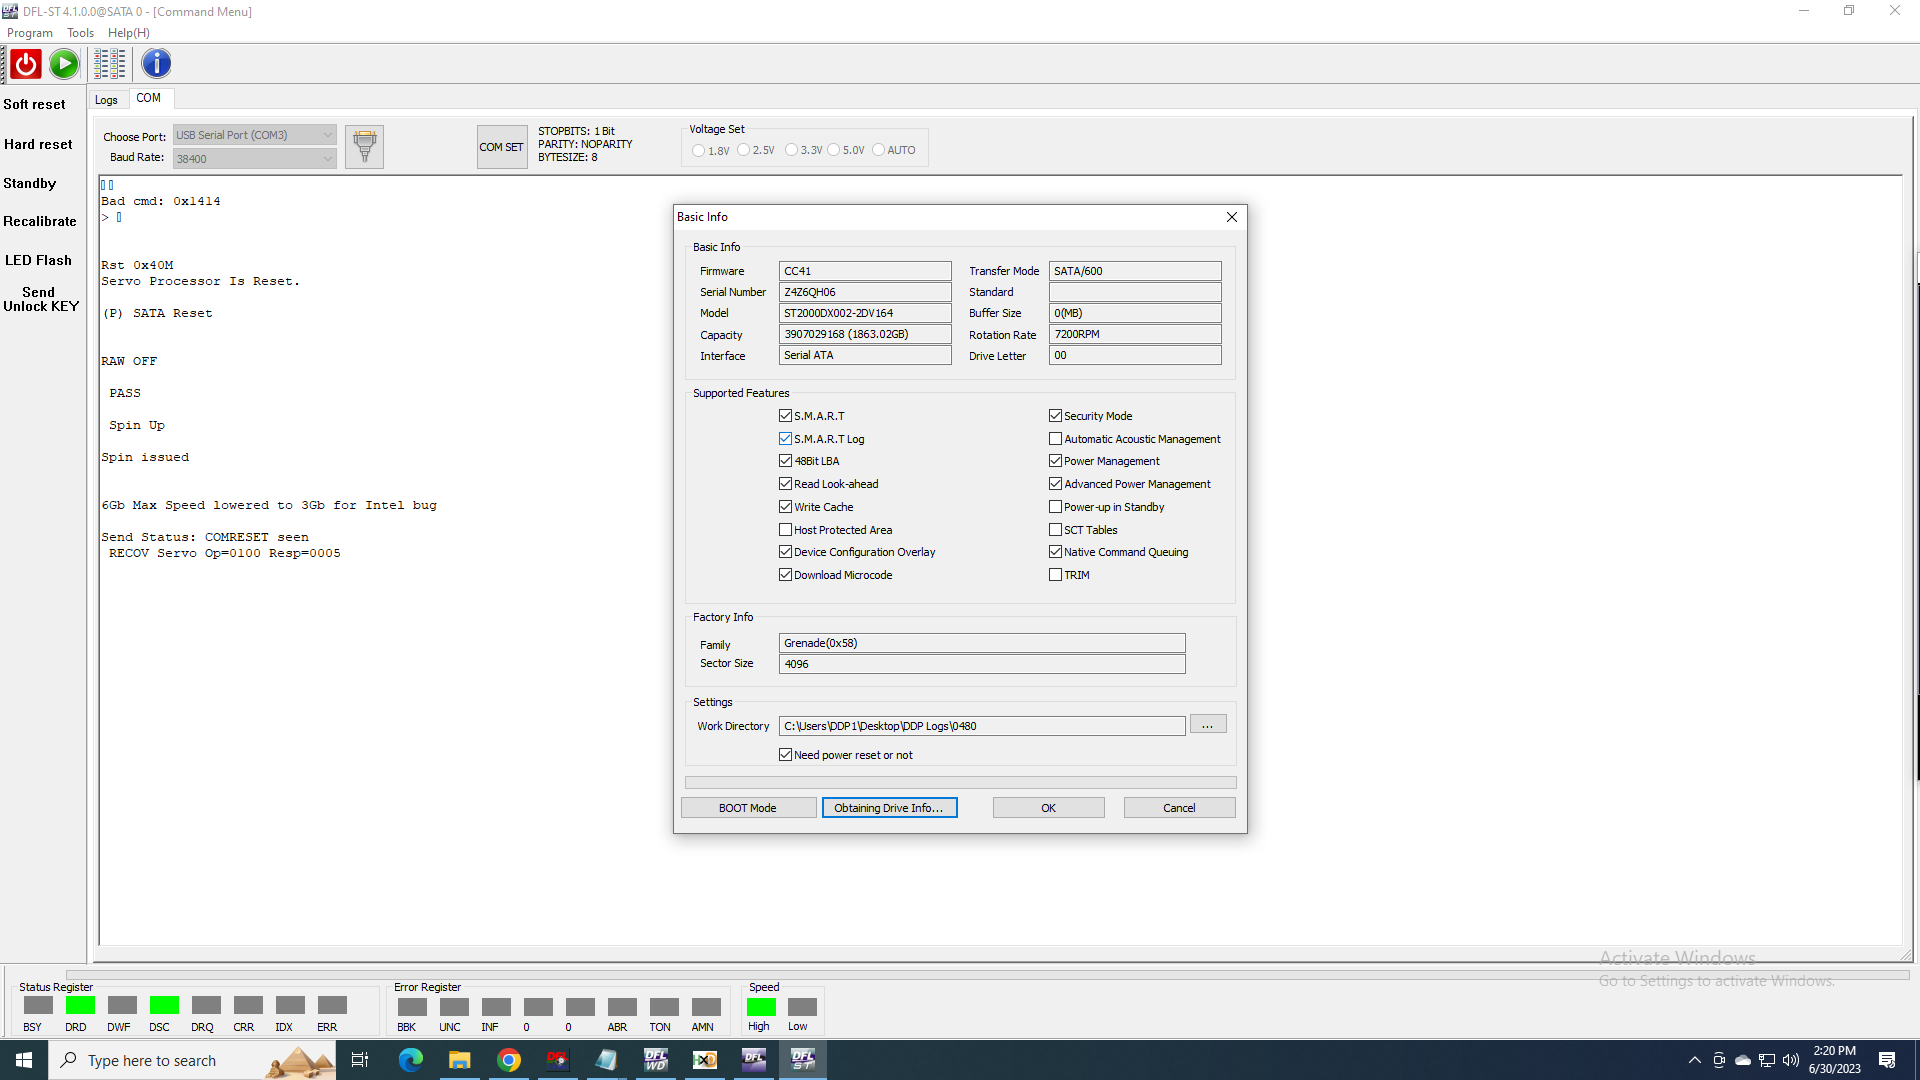Enable Automatic Acoustic Management checkbox

click(x=1055, y=439)
